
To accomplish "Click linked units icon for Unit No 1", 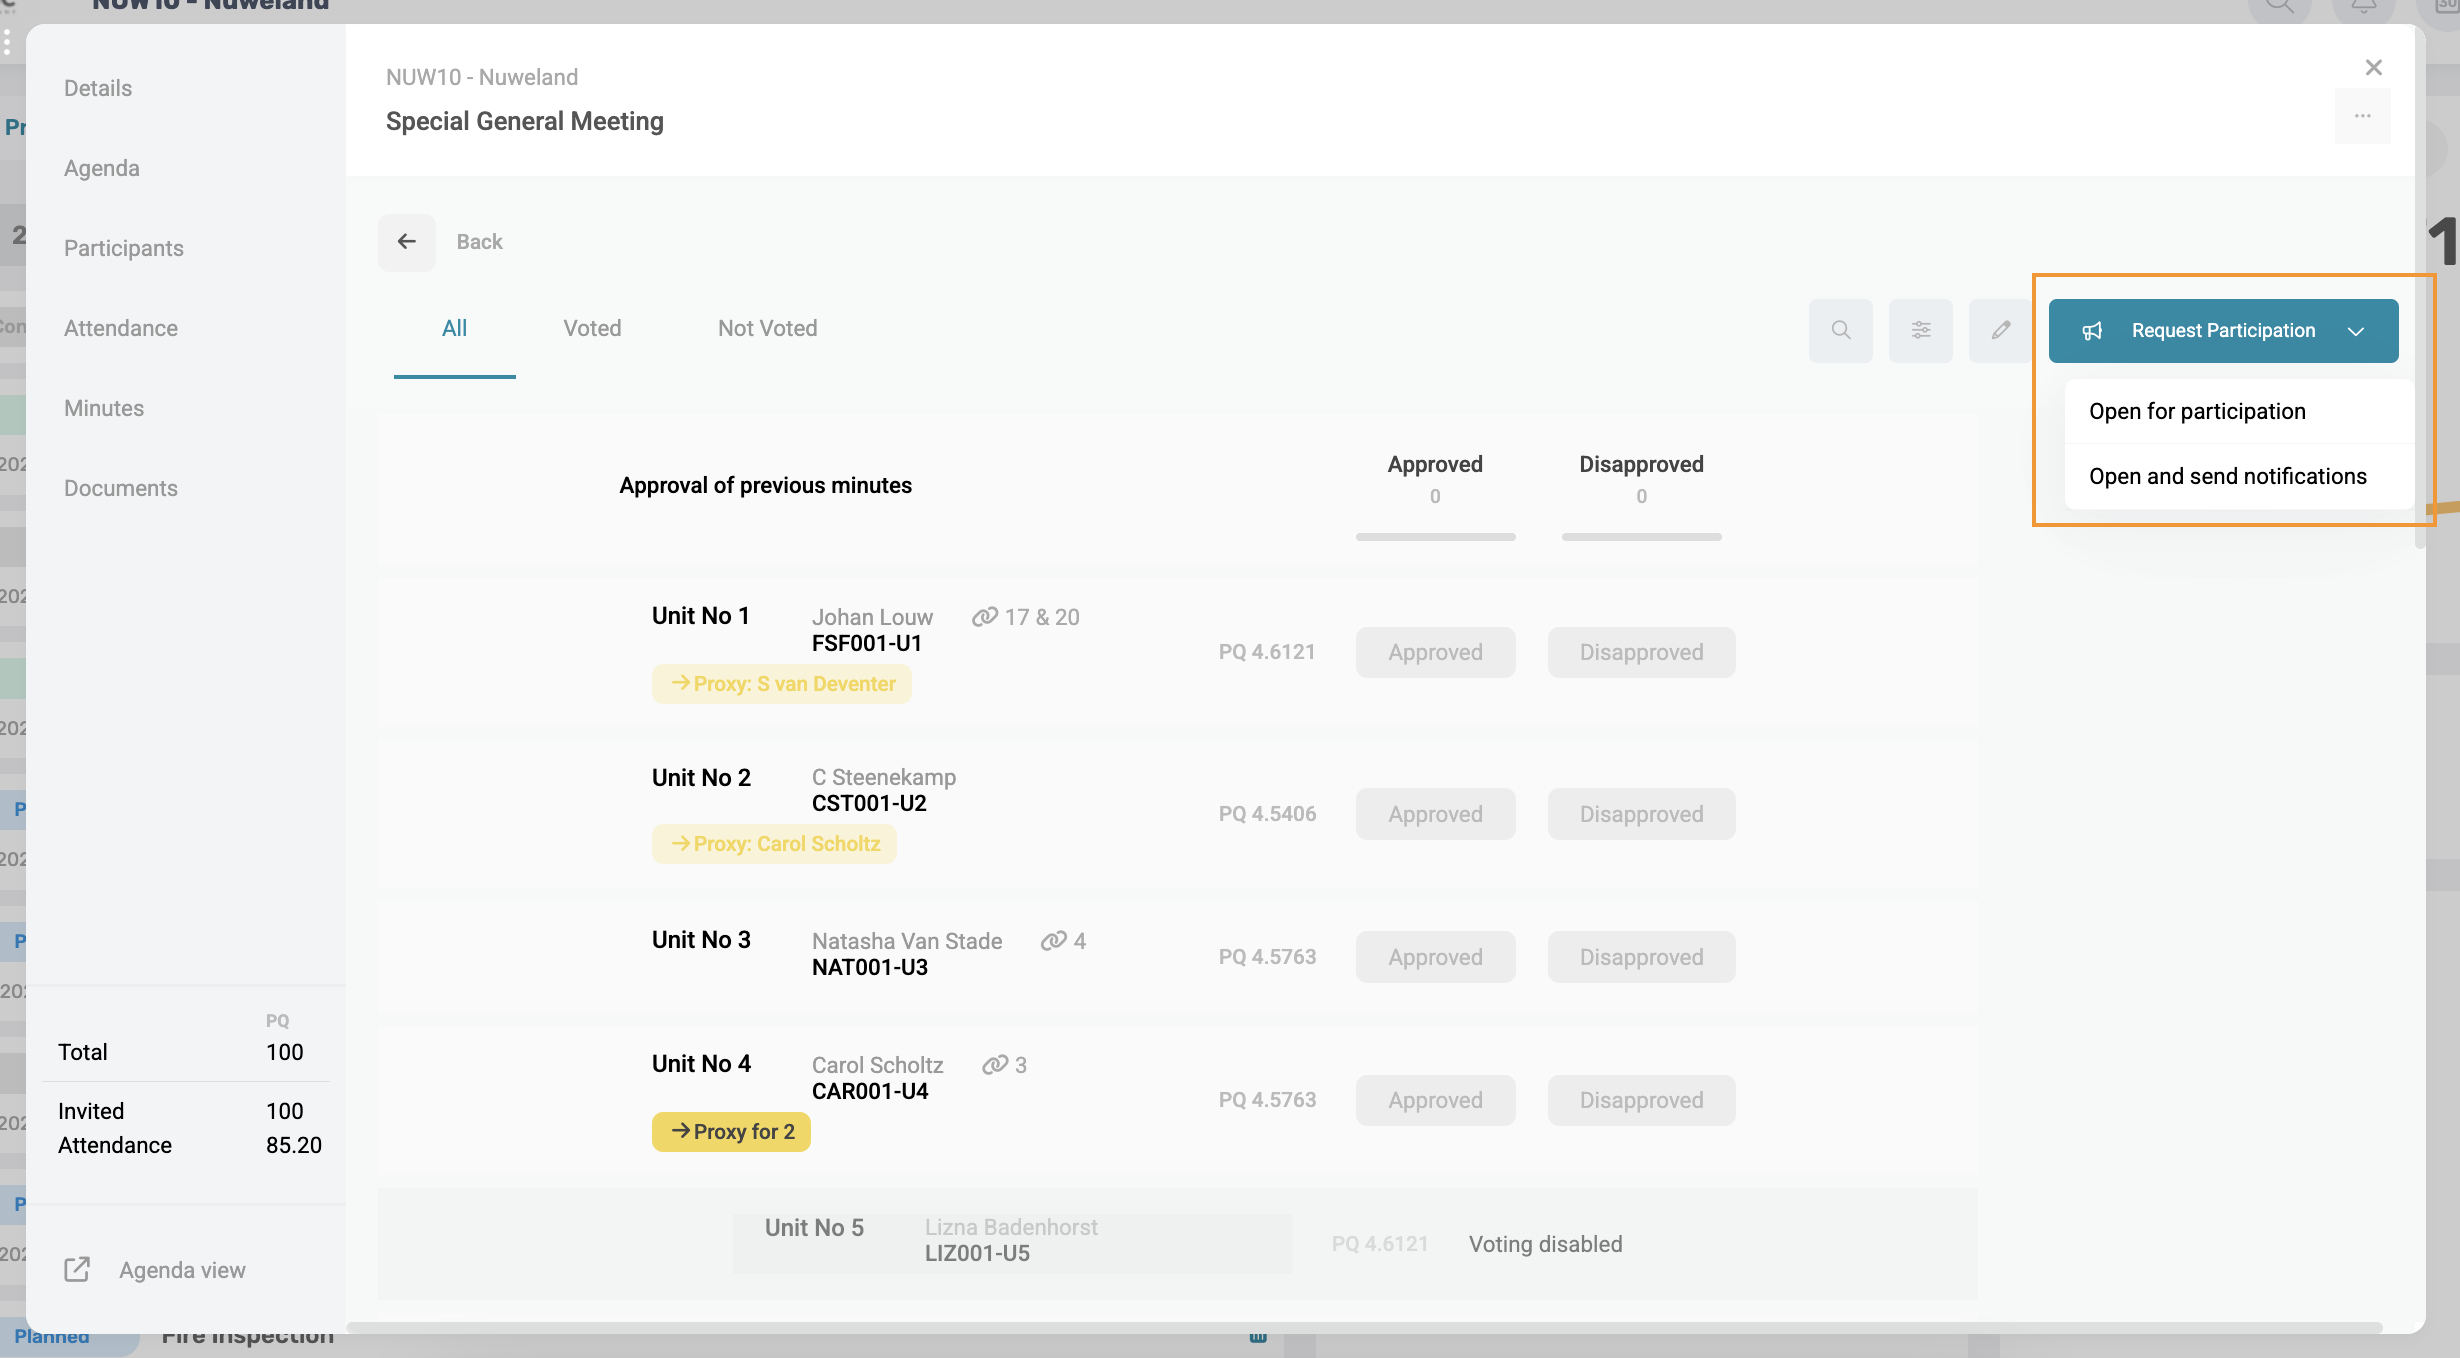I will tap(985, 617).
